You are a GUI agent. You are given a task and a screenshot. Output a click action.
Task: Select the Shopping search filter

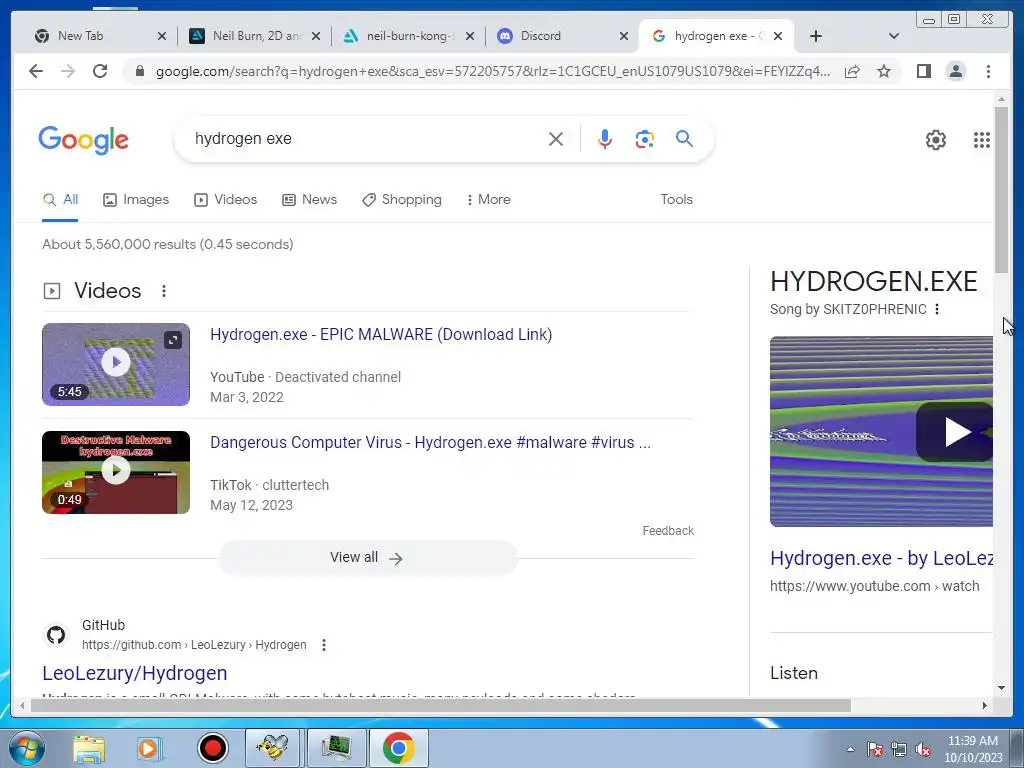(x=402, y=200)
